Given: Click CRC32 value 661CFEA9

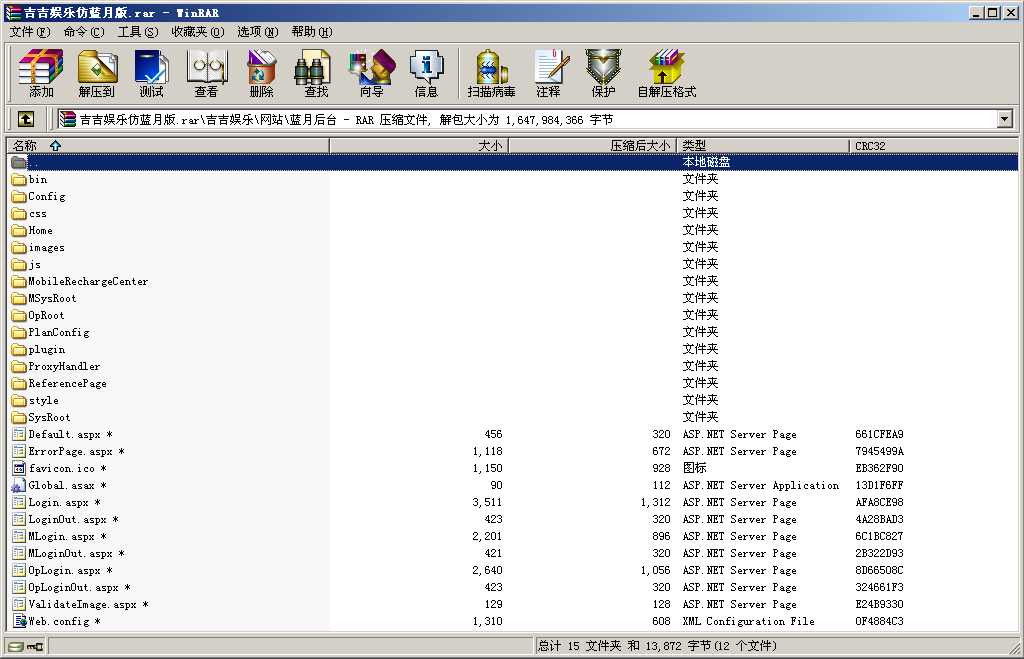Looking at the screenshot, I should [879, 434].
